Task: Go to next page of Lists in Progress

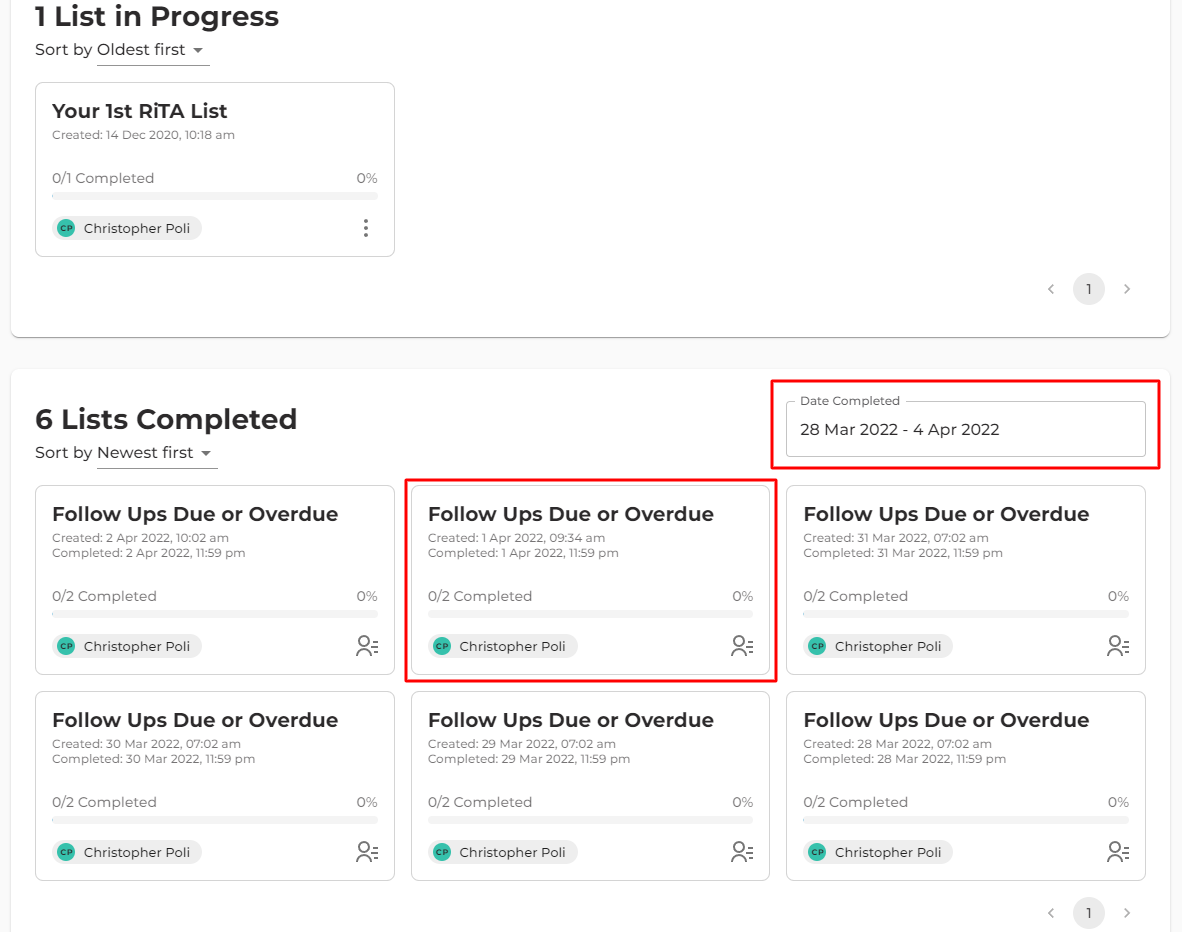Action: point(1127,289)
